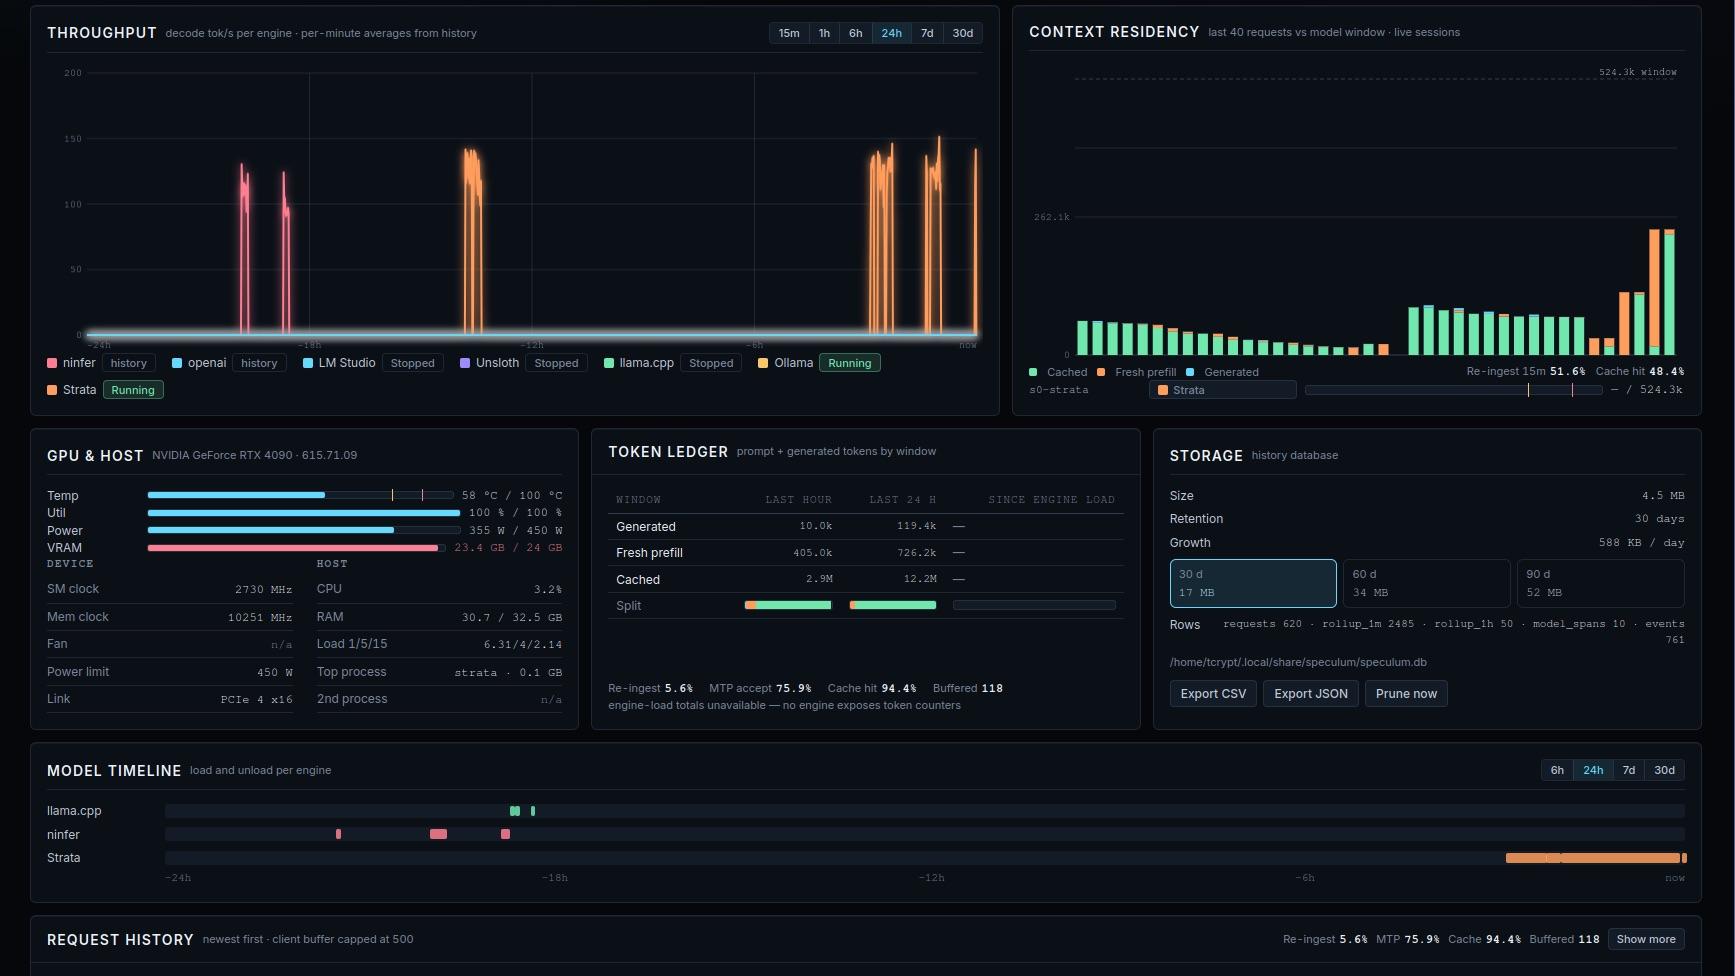Select the 24h throughput range tab
Screen dimensions: 1735x976
pos(892,33)
